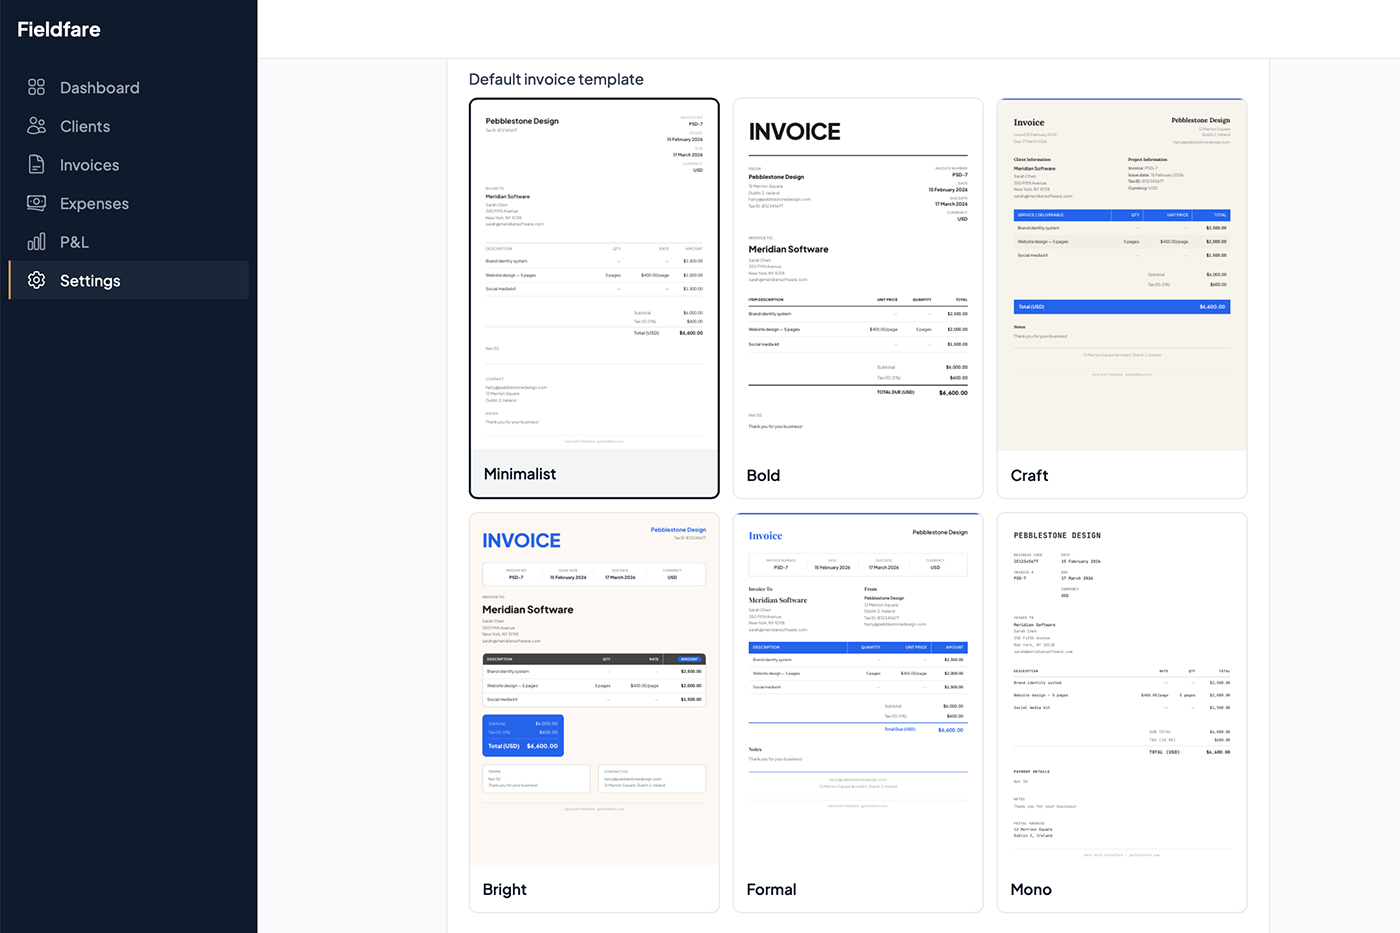The image size is (1400, 933).
Task: Go to the Clients page label
Action: click(x=85, y=127)
